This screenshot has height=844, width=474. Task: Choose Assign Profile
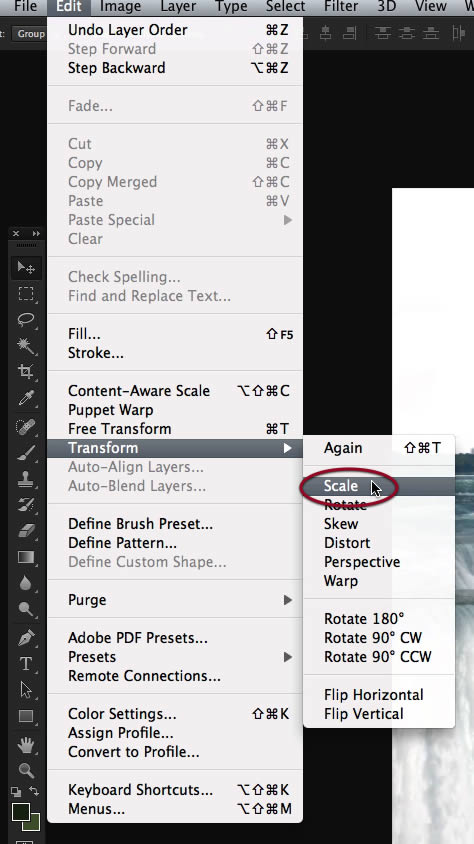(175, 733)
